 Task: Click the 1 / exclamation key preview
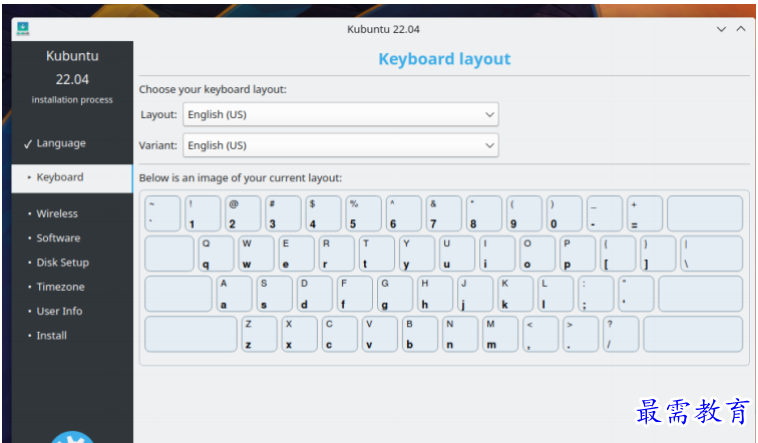203,213
